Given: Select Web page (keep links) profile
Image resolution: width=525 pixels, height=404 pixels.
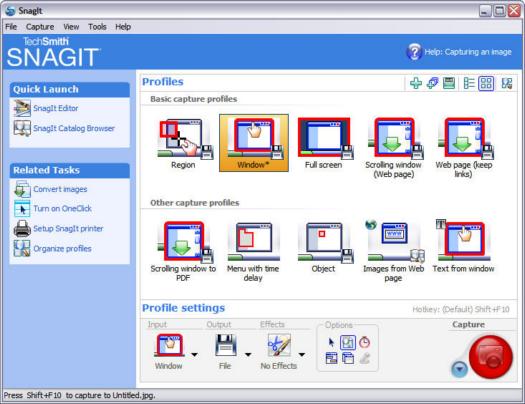Looking at the screenshot, I should [x=464, y=148].
